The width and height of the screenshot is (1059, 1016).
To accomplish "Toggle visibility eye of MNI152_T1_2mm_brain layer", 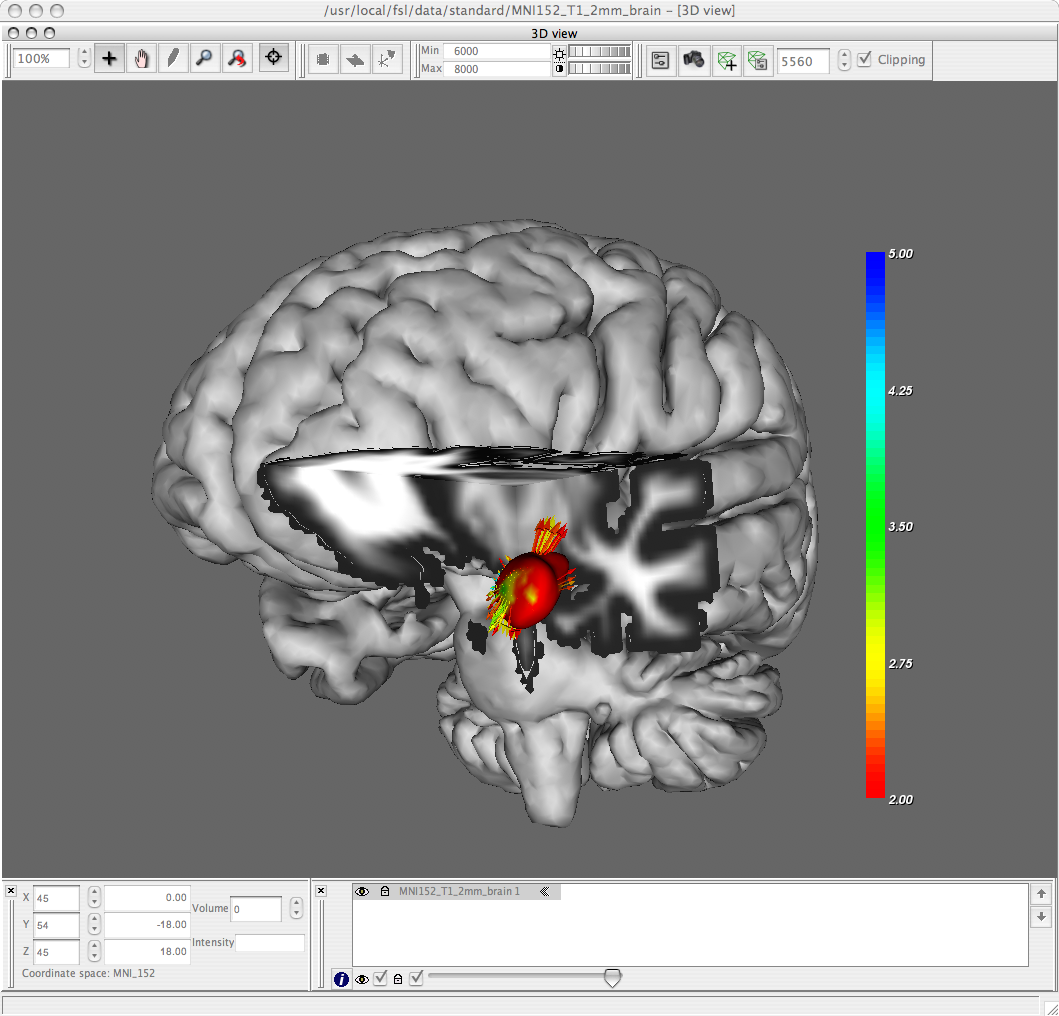I will click(x=362, y=891).
